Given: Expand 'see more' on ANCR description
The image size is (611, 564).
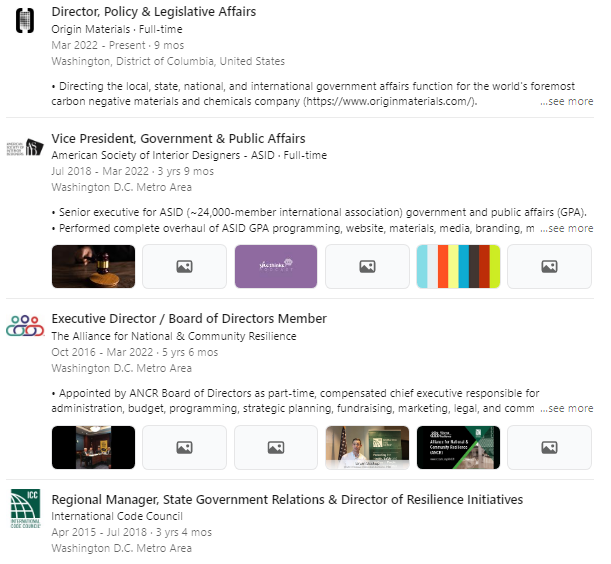Looking at the screenshot, I should pos(567,408).
